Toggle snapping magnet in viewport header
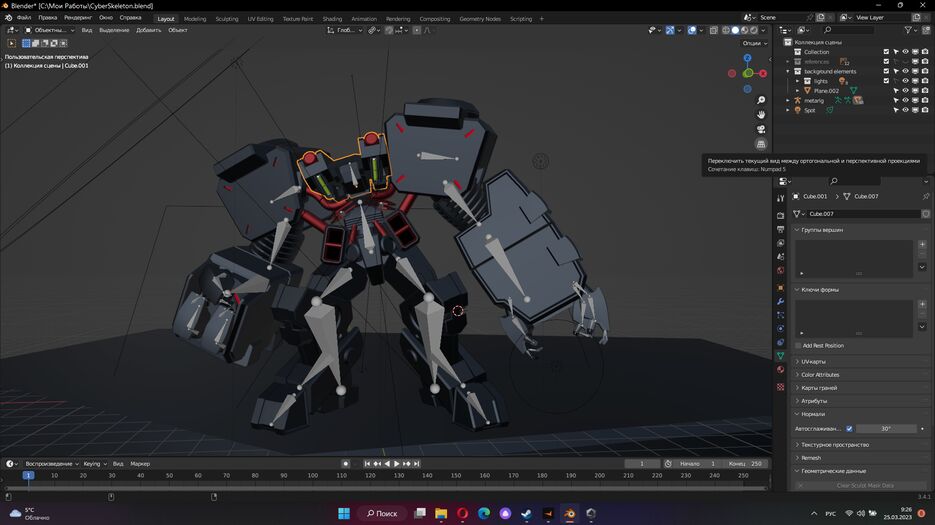935x525 pixels. [x=389, y=30]
